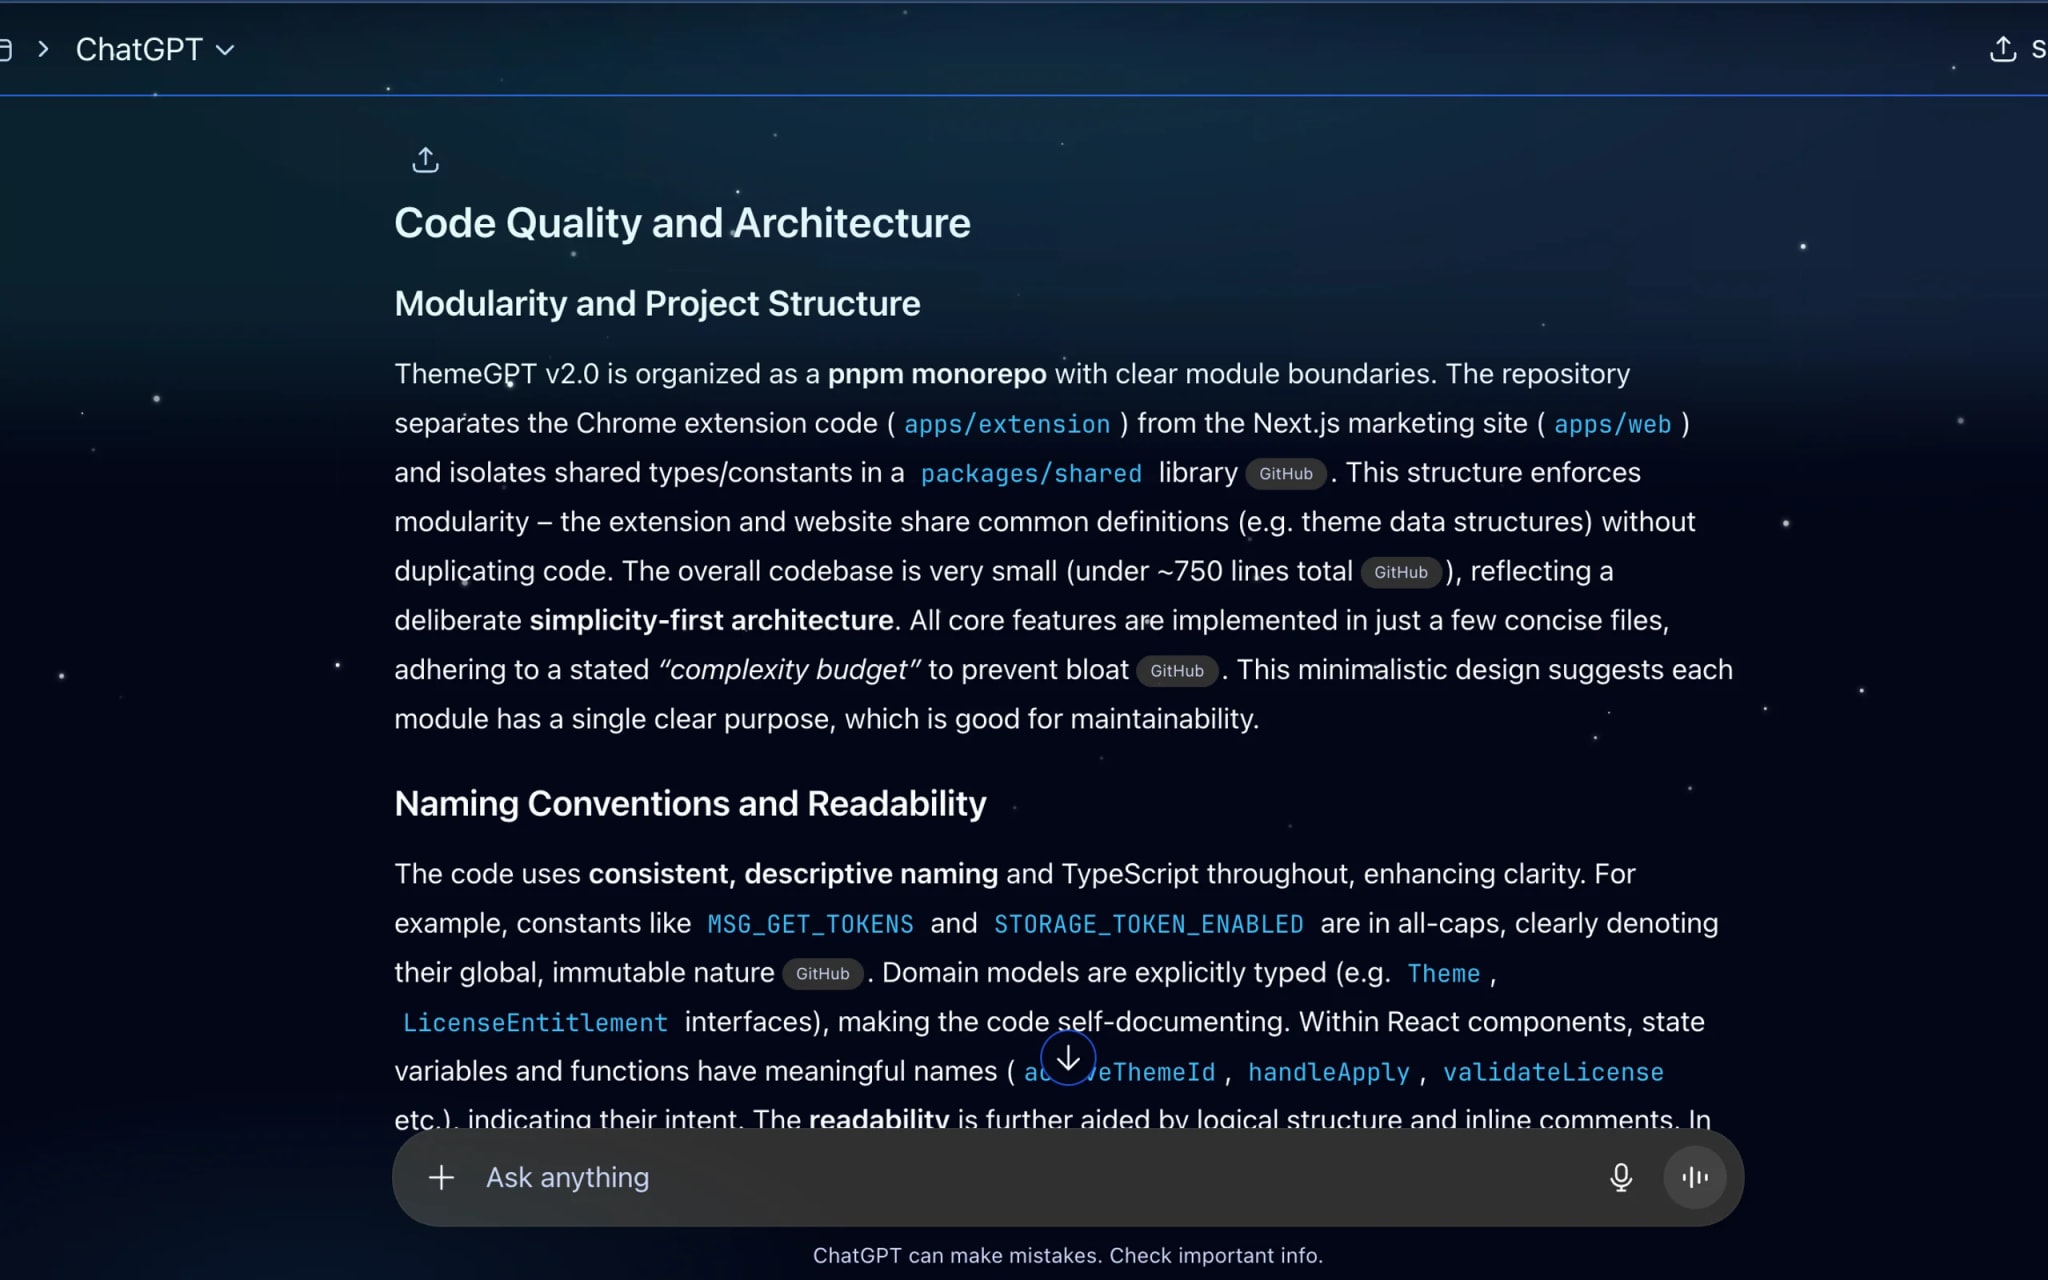Image resolution: width=2048 pixels, height=1280 pixels.
Task: Click the plus attachment icon
Action: [x=441, y=1177]
